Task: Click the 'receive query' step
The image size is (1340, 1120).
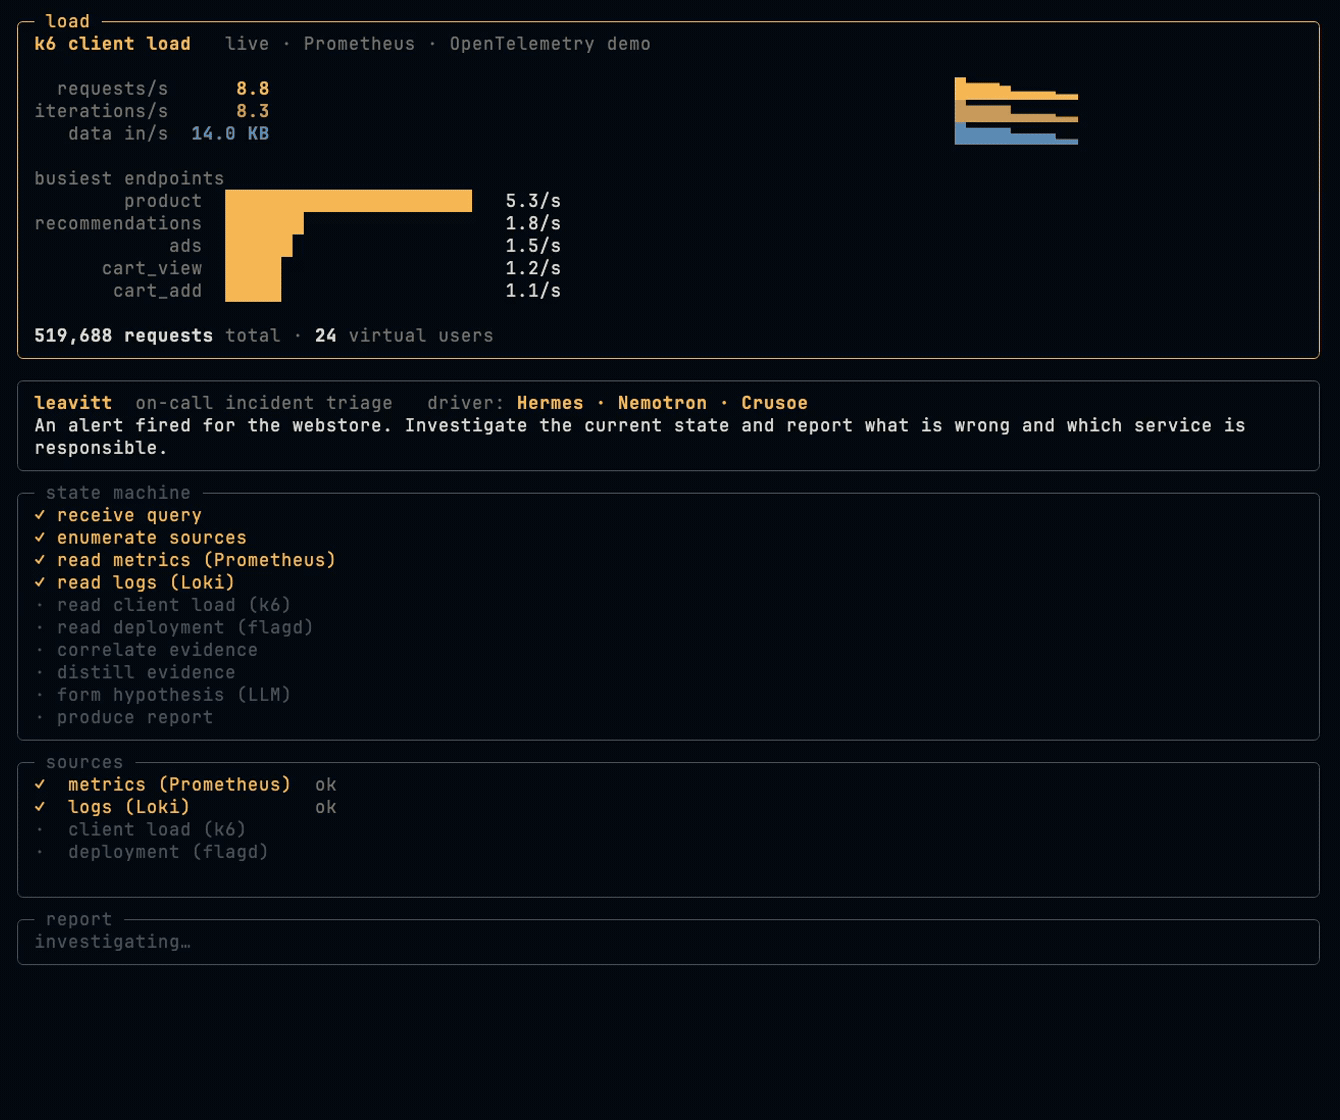Action: pyautogui.click(x=129, y=515)
